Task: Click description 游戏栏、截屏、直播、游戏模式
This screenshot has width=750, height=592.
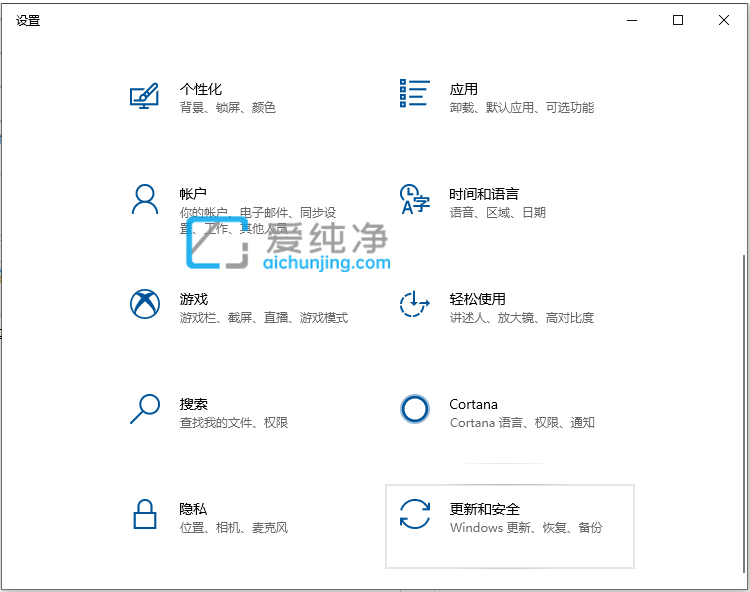Action: (x=264, y=318)
